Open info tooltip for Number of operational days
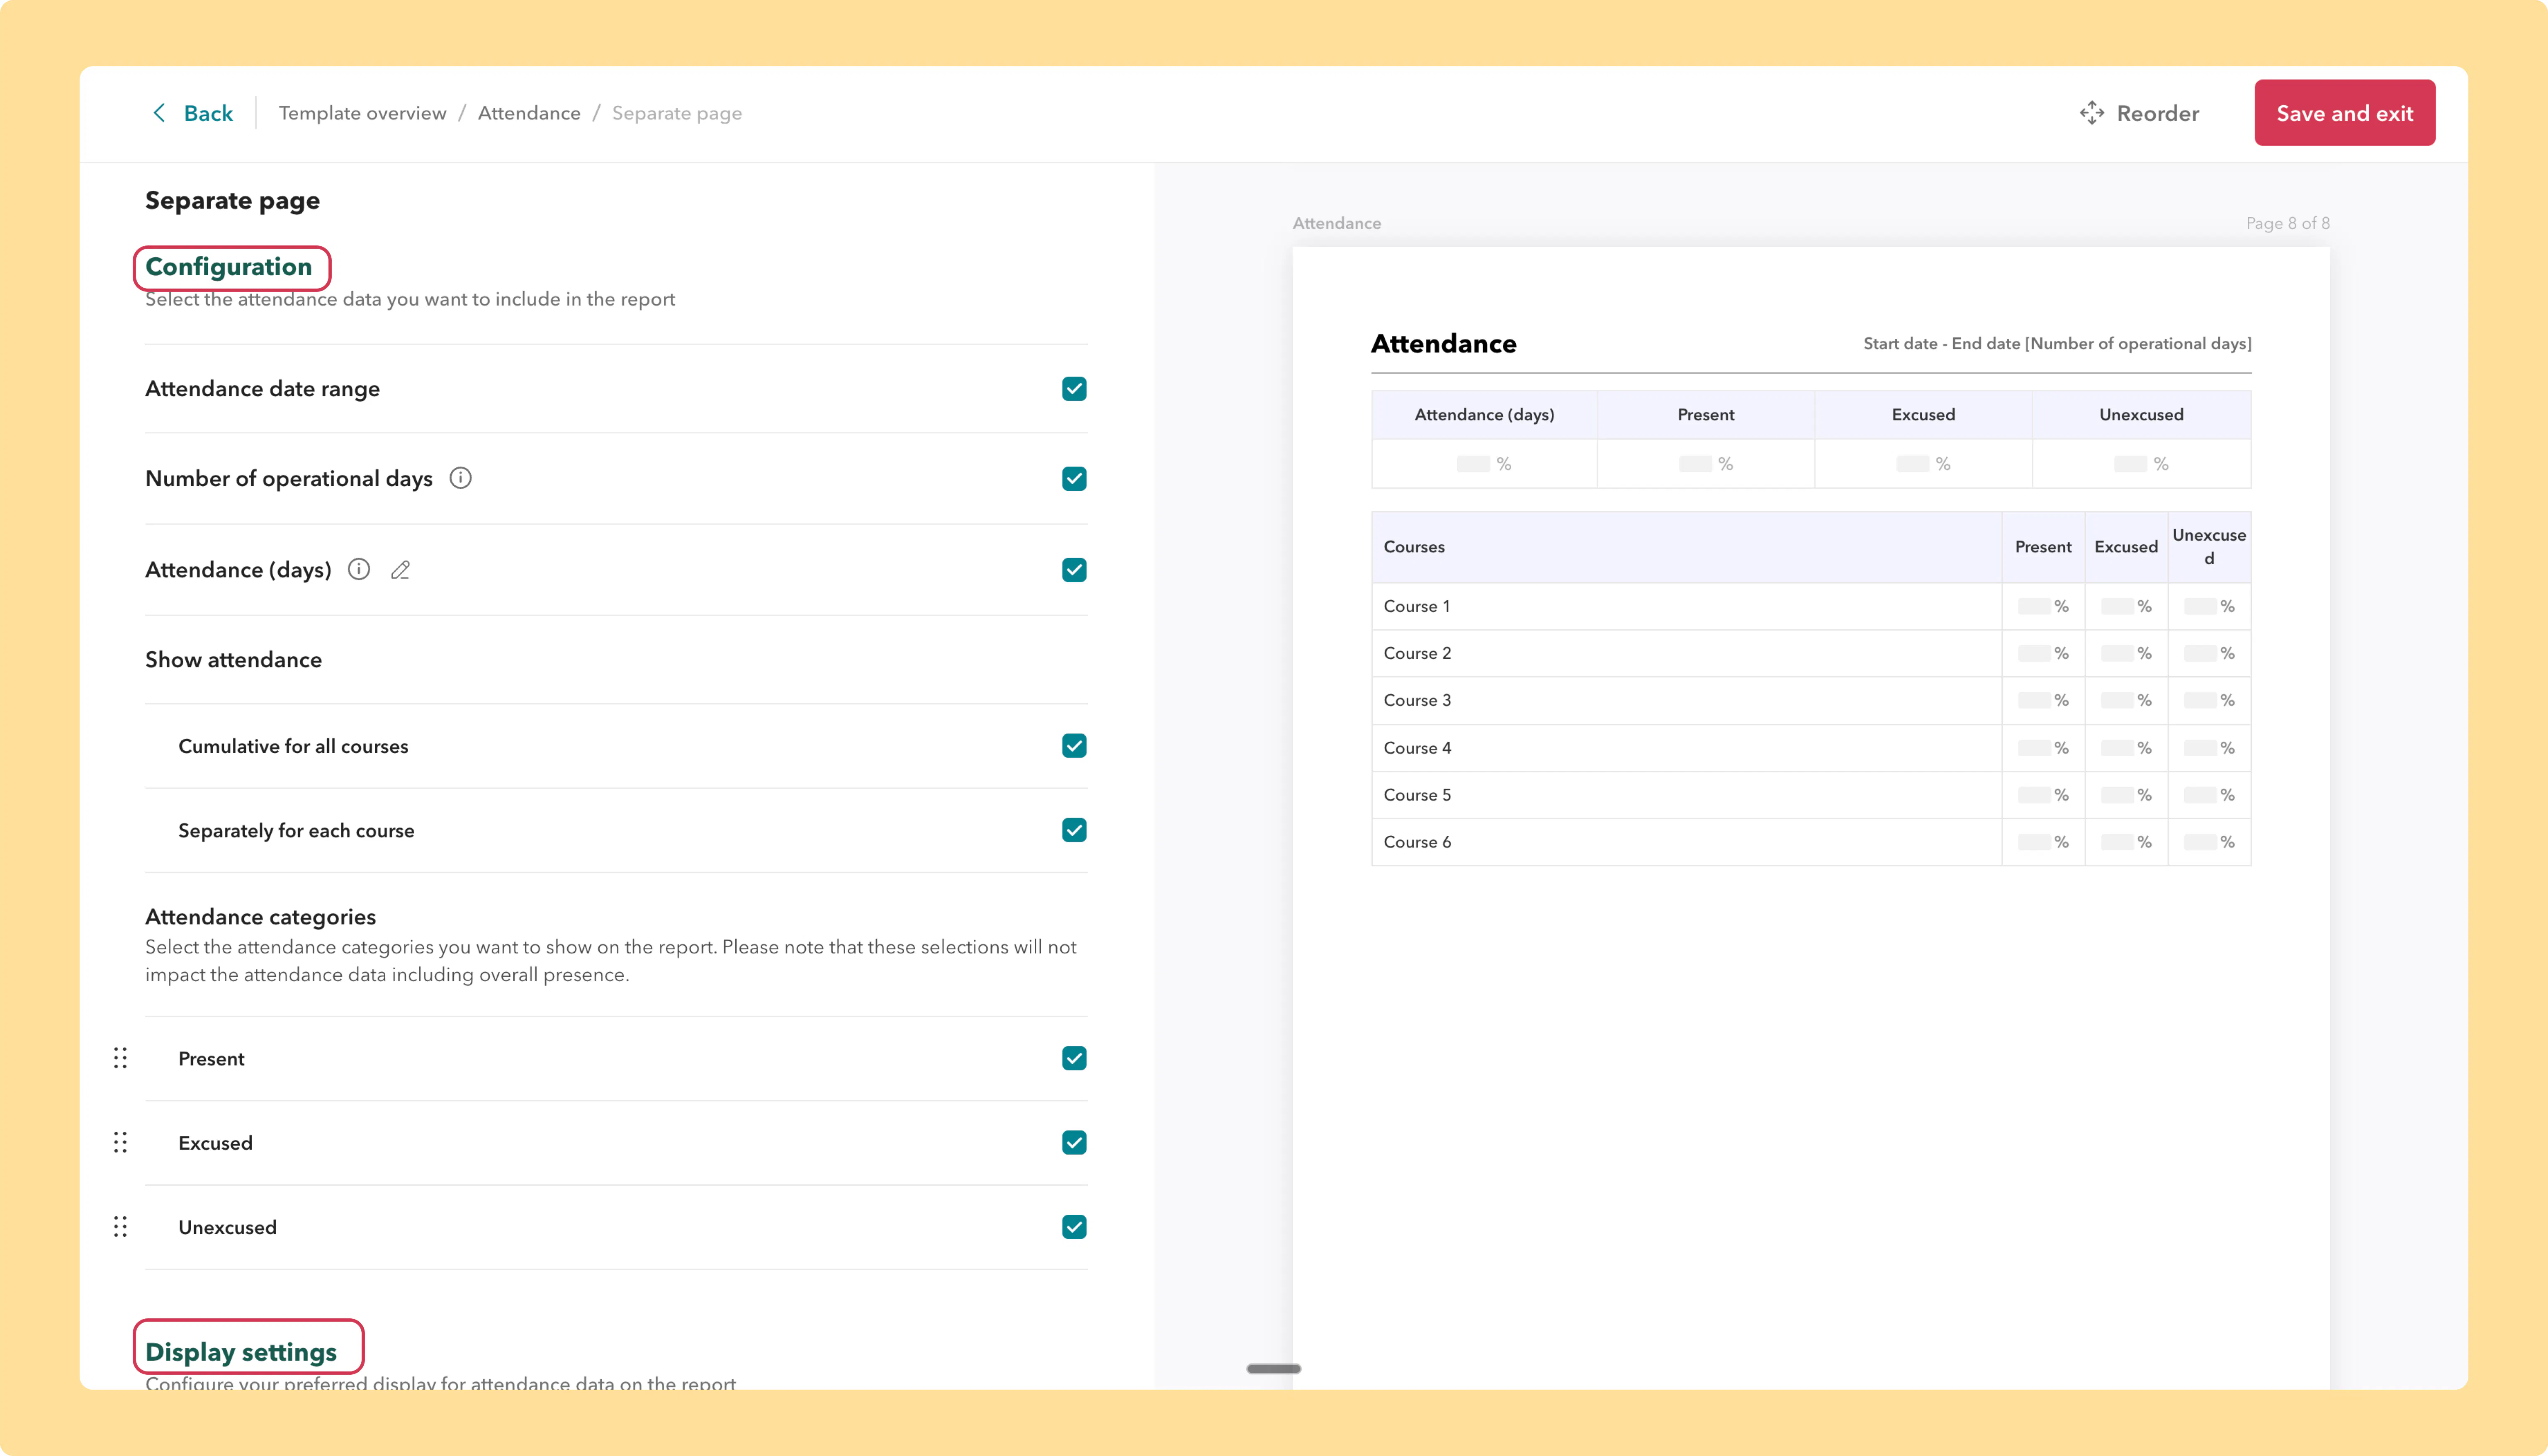This screenshot has height=1456, width=2548. click(460, 478)
